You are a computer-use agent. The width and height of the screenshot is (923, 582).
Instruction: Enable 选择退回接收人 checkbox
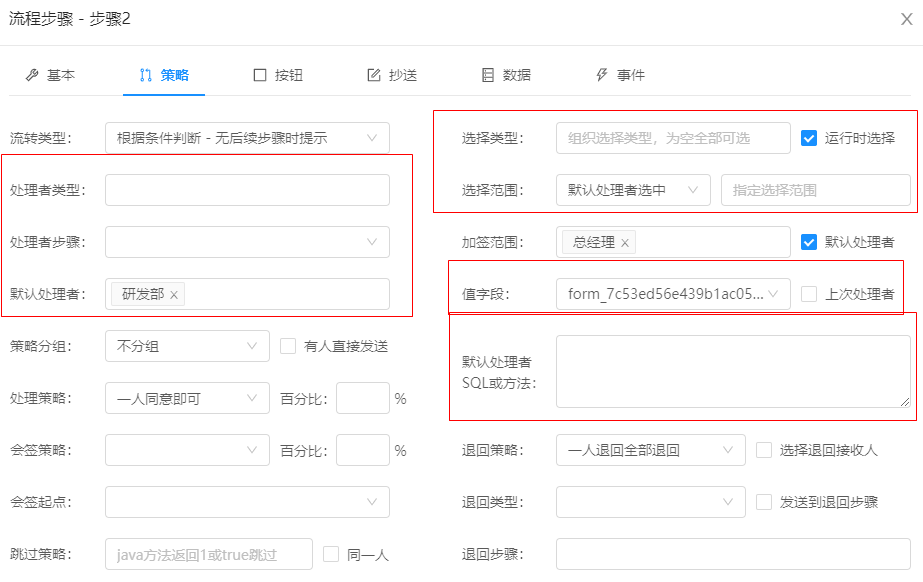point(764,450)
